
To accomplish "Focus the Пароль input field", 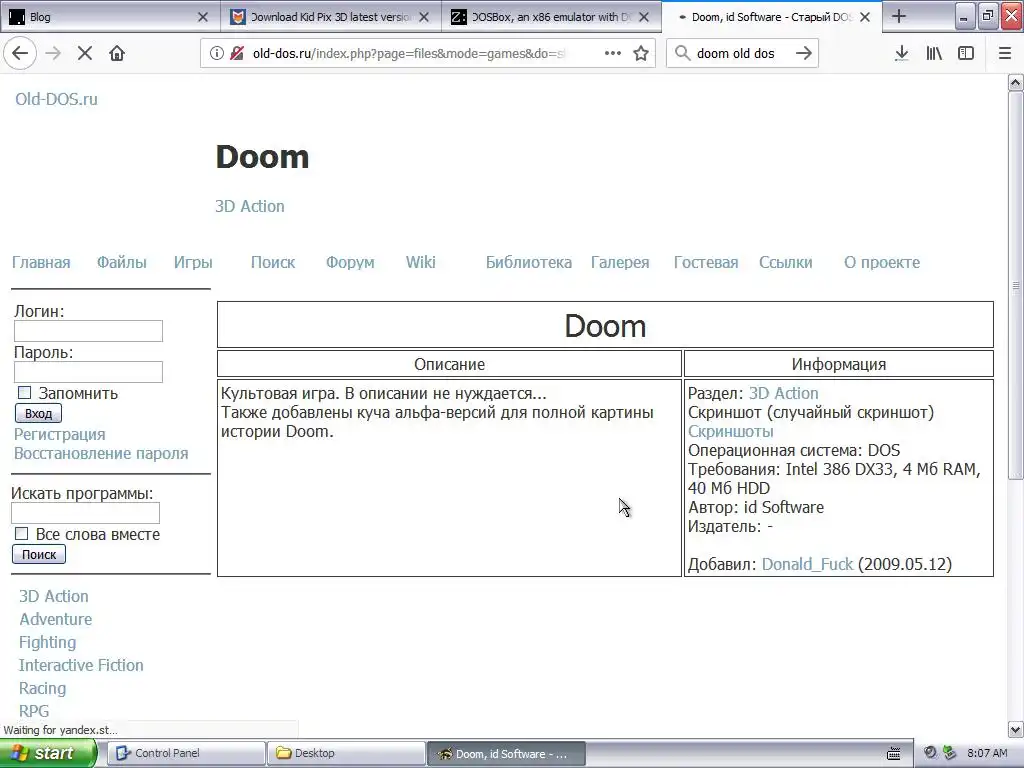I will (88, 372).
